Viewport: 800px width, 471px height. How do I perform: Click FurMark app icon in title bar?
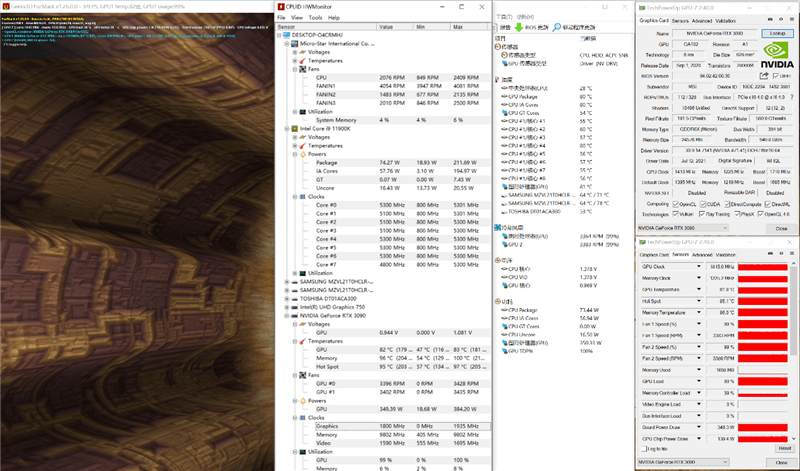pos(6,7)
